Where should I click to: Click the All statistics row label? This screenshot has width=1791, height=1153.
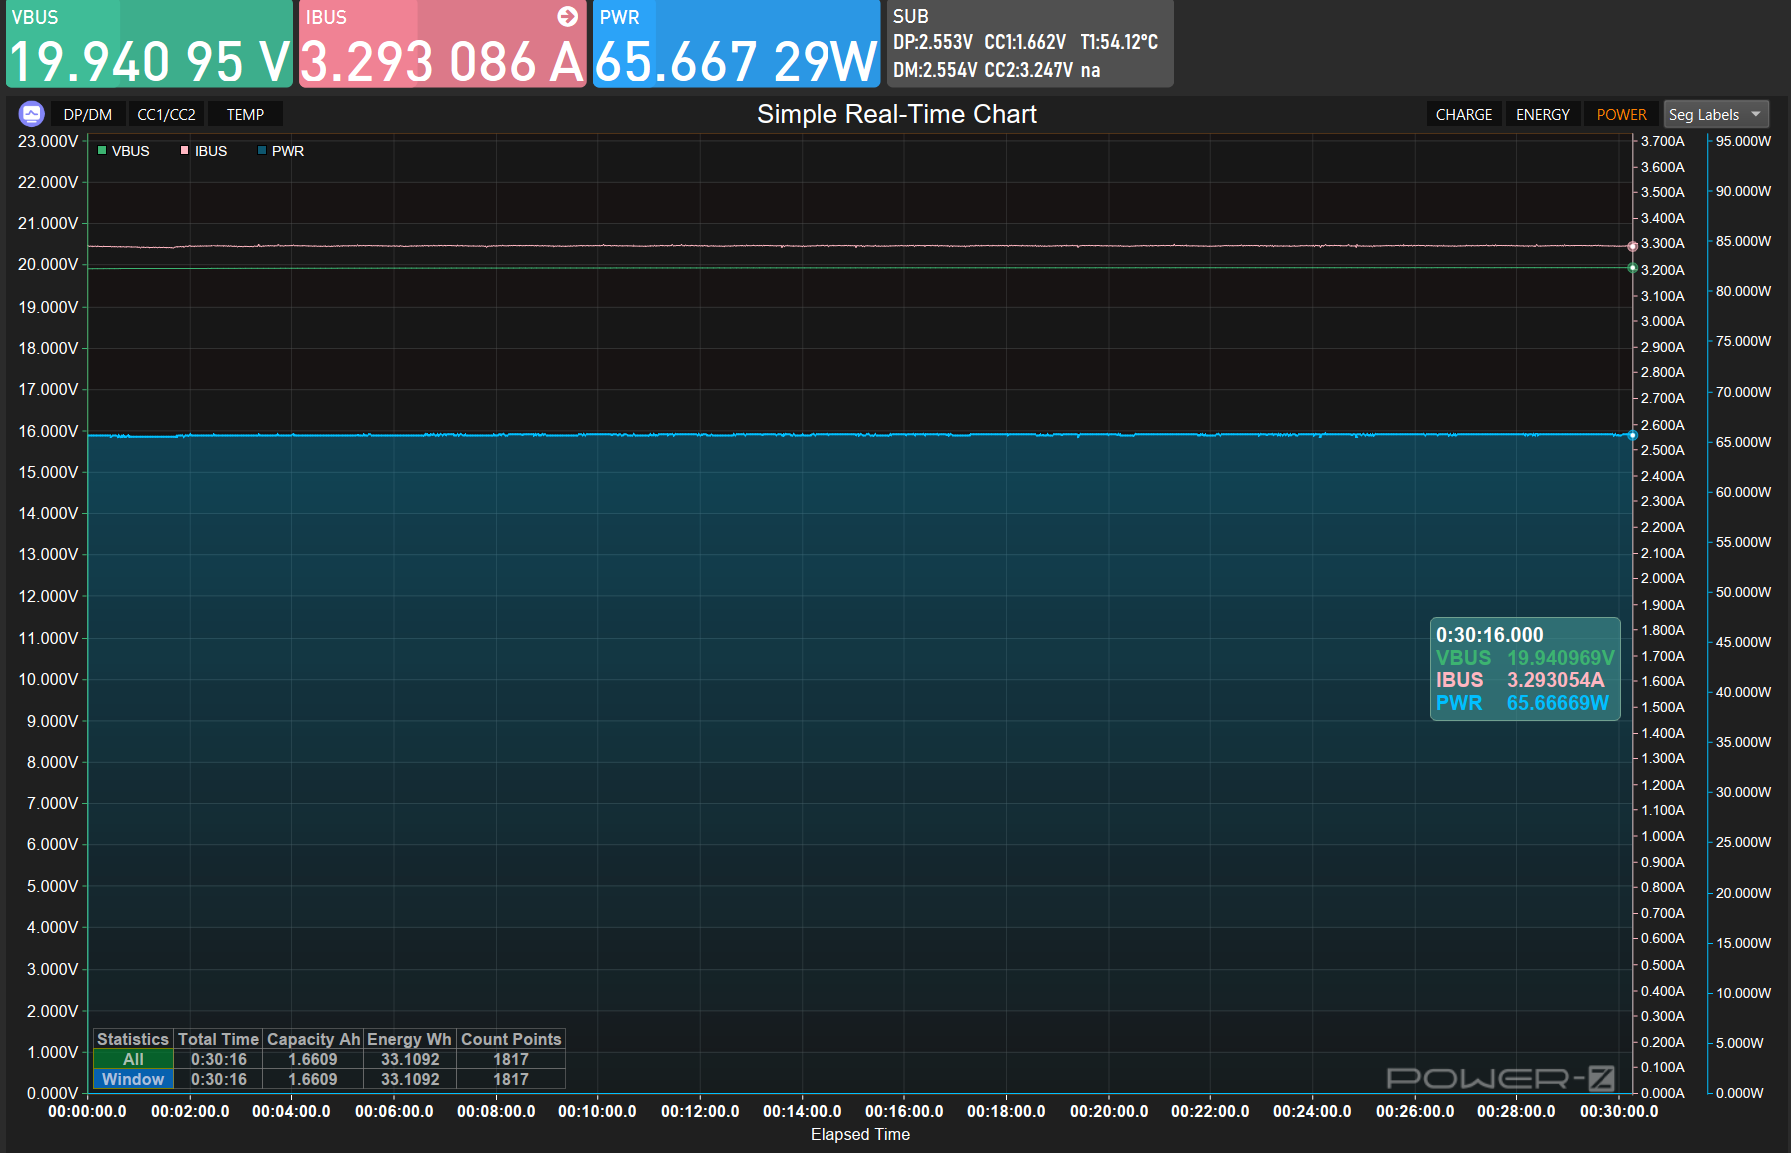point(133,1059)
